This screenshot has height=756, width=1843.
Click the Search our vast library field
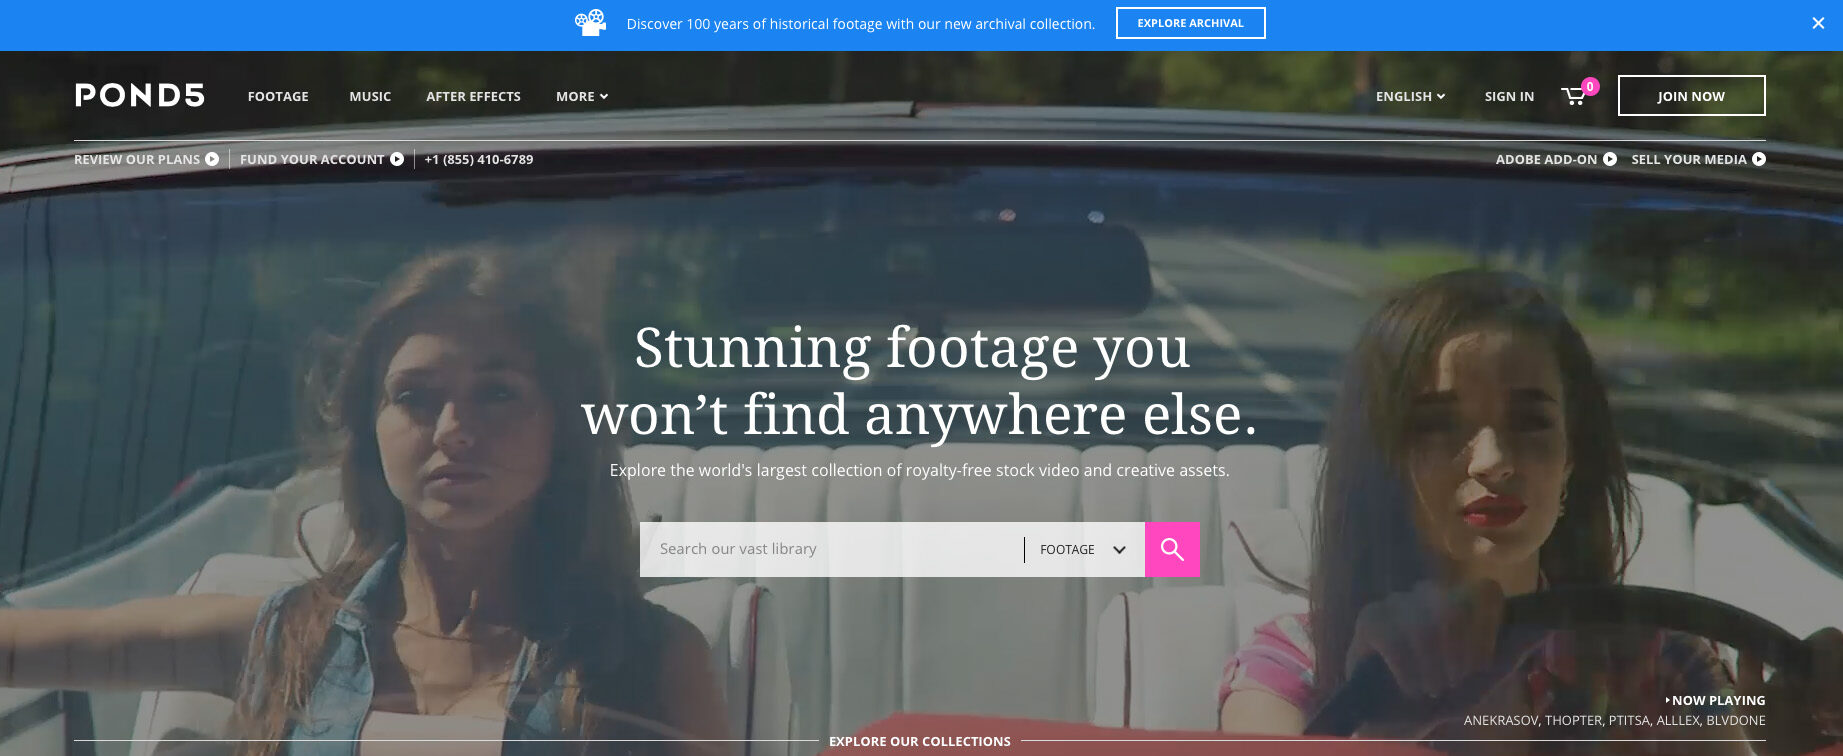pos(831,549)
